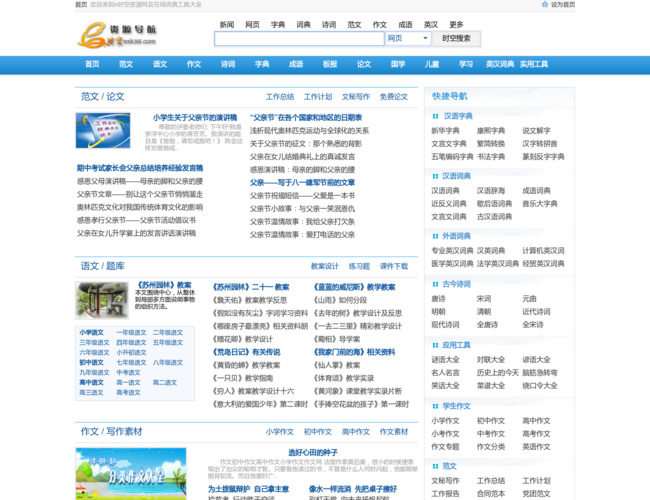The width and height of the screenshot is (650, 500).
Task: Open 康熙字典 in quick navigation
Action: (x=491, y=131)
